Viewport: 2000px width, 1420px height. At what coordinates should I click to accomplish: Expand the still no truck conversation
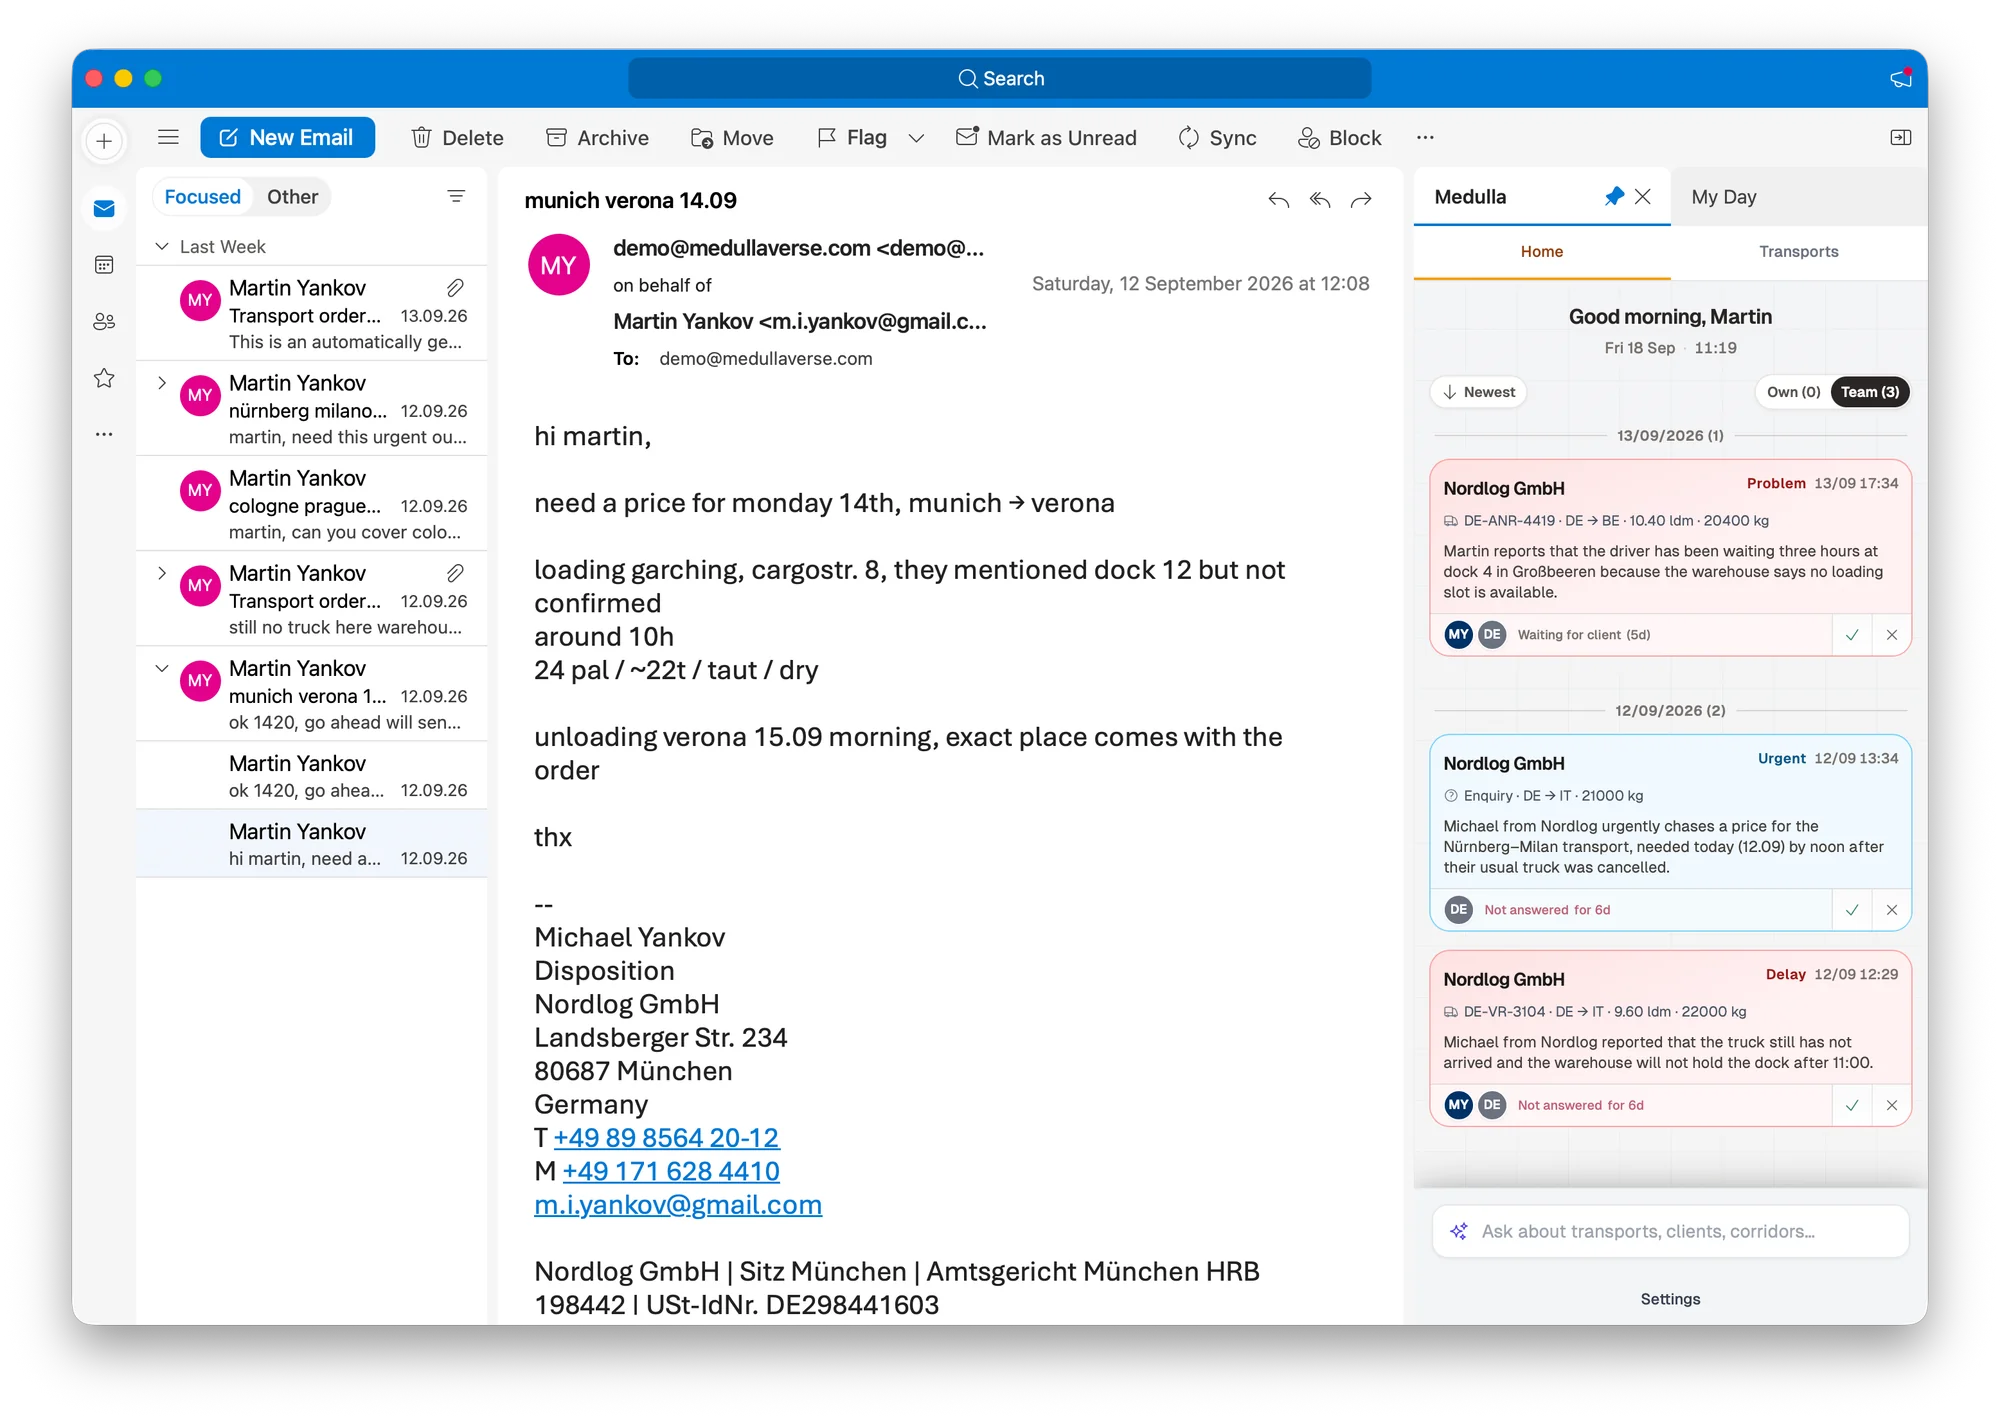coord(162,573)
